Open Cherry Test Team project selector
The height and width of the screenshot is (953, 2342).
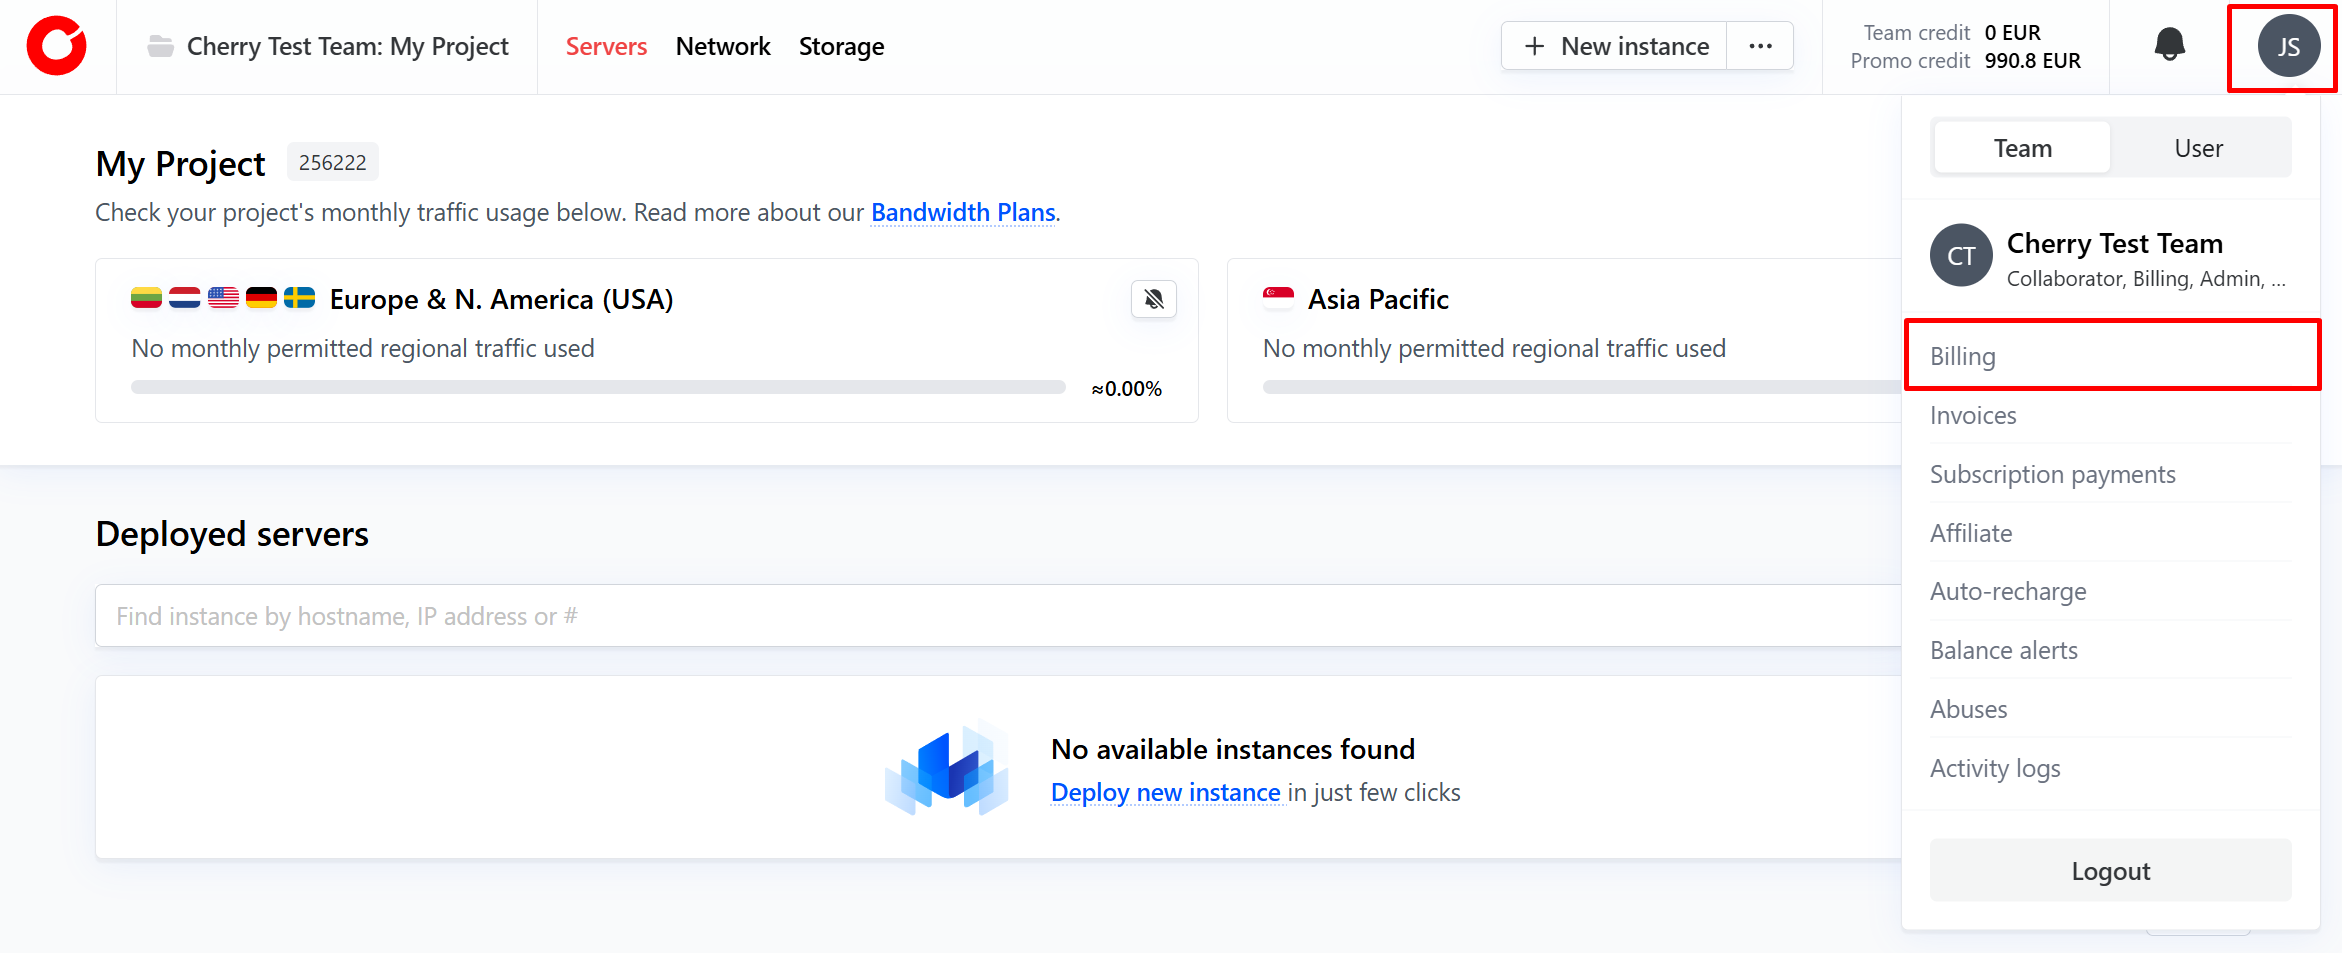347,46
